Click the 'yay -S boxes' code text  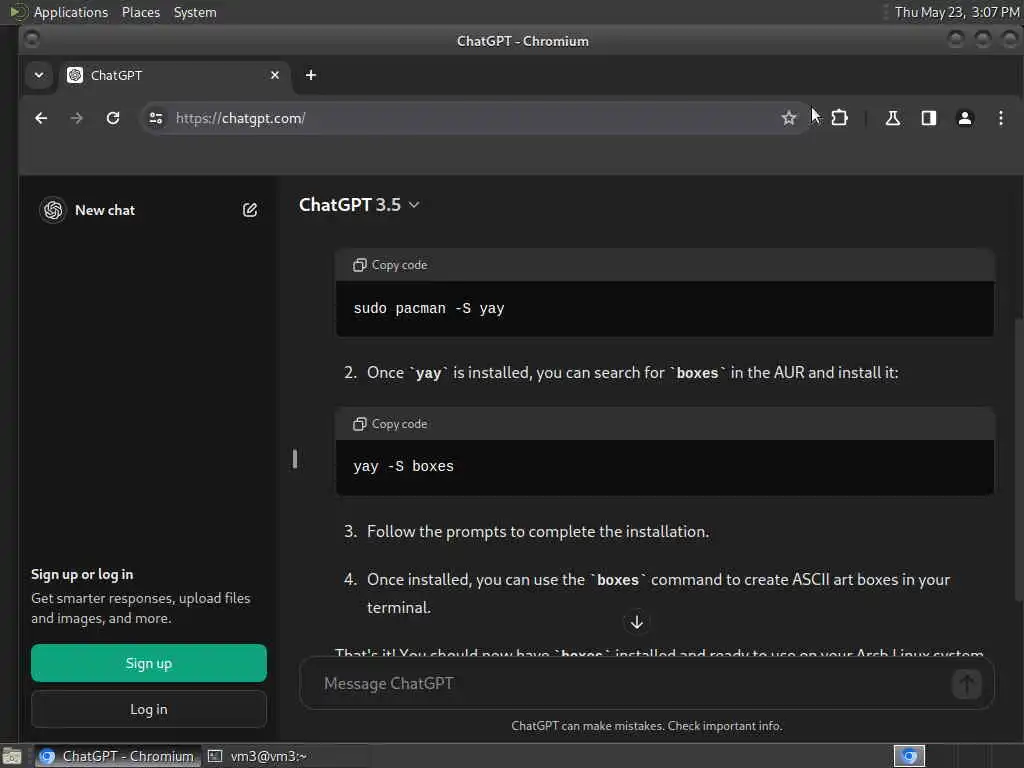point(404,466)
